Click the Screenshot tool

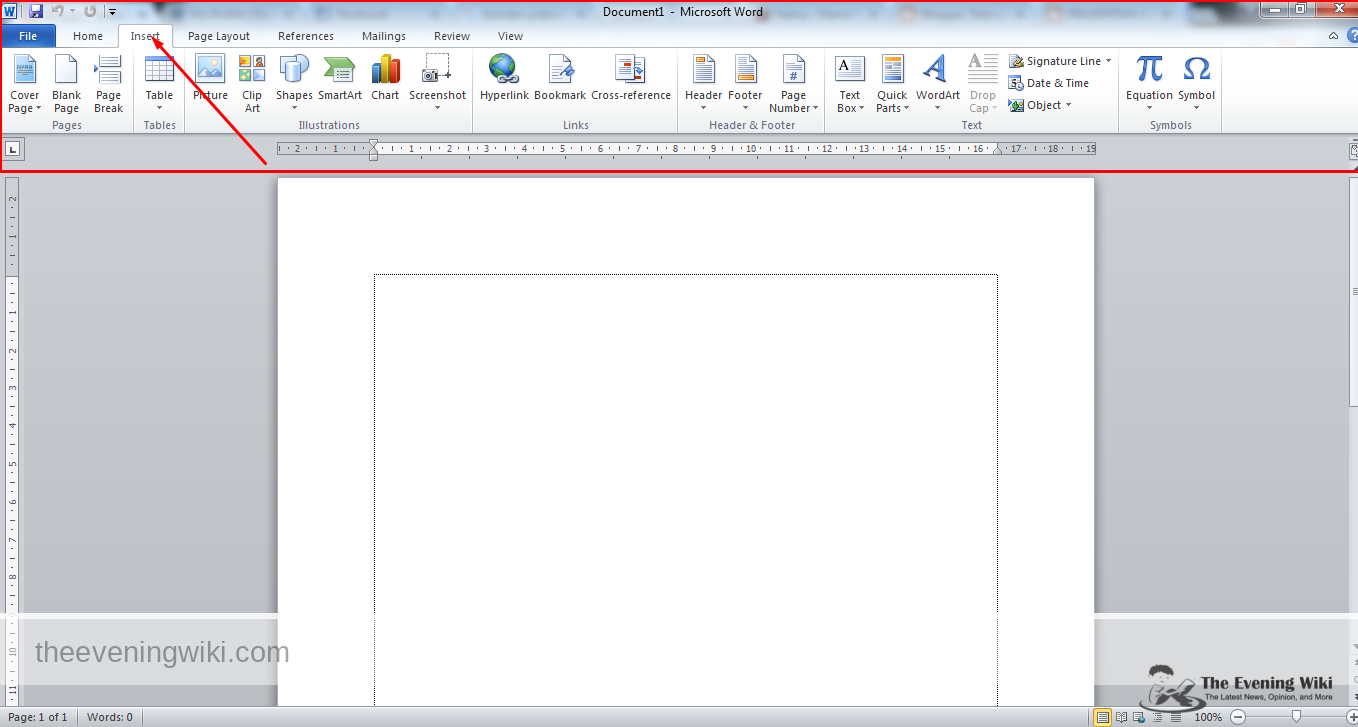[x=437, y=84]
